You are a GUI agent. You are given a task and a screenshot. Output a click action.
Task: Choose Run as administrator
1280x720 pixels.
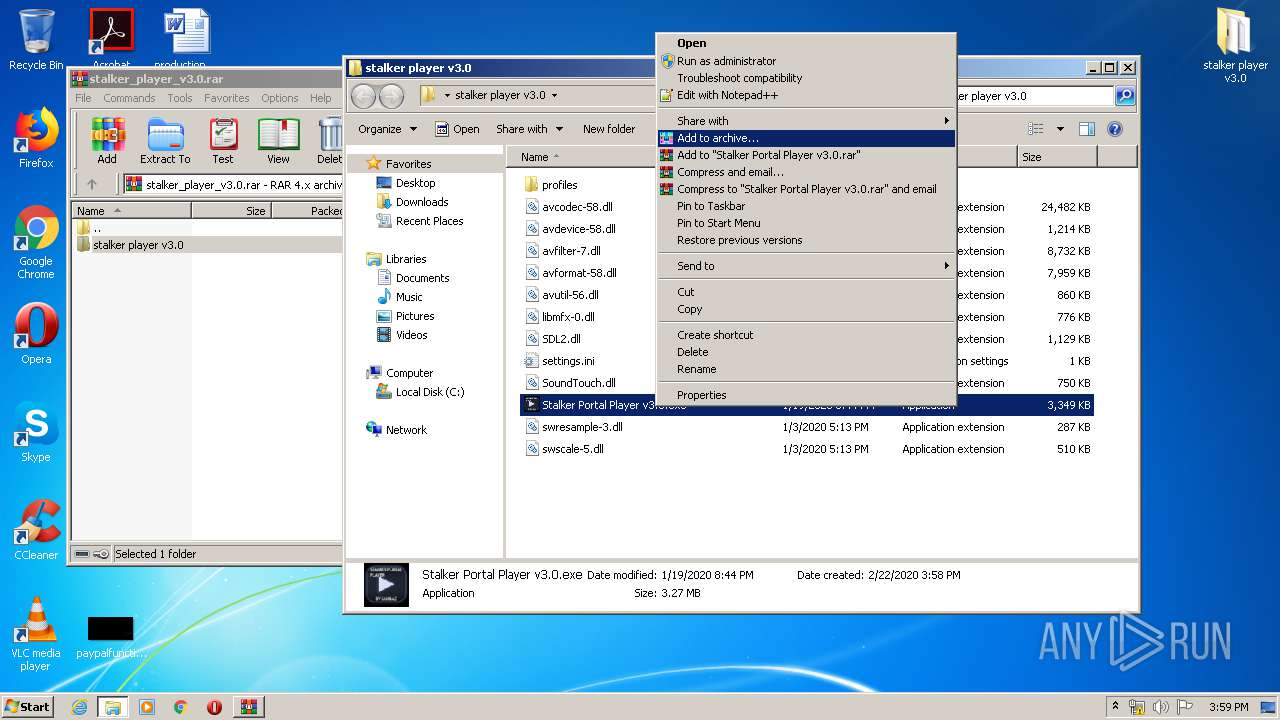click(x=806, y=61)
